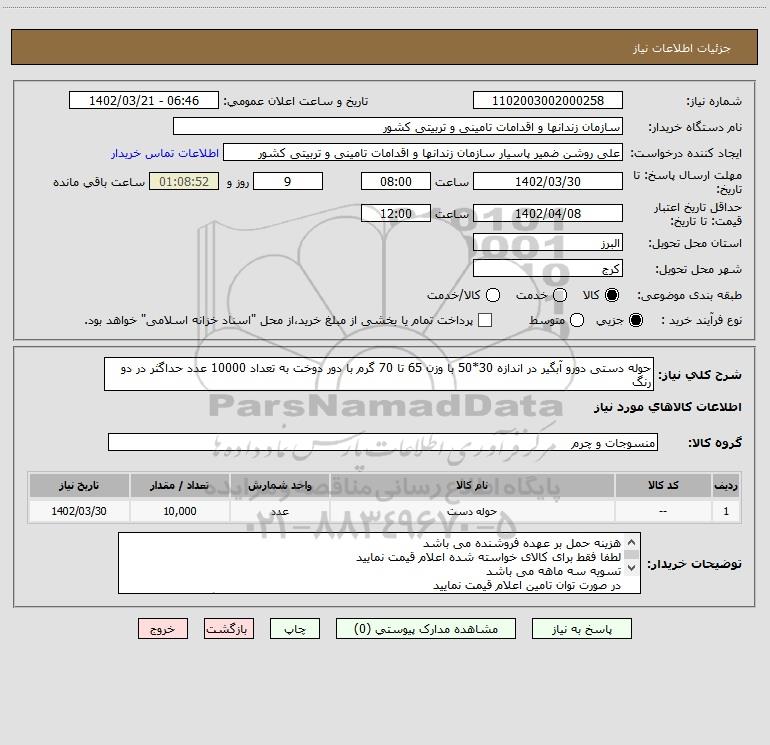Click the 1402/03/30 need date table cell
The height and width of the screenshot is (745, 770).
click(x=79, y=511)
